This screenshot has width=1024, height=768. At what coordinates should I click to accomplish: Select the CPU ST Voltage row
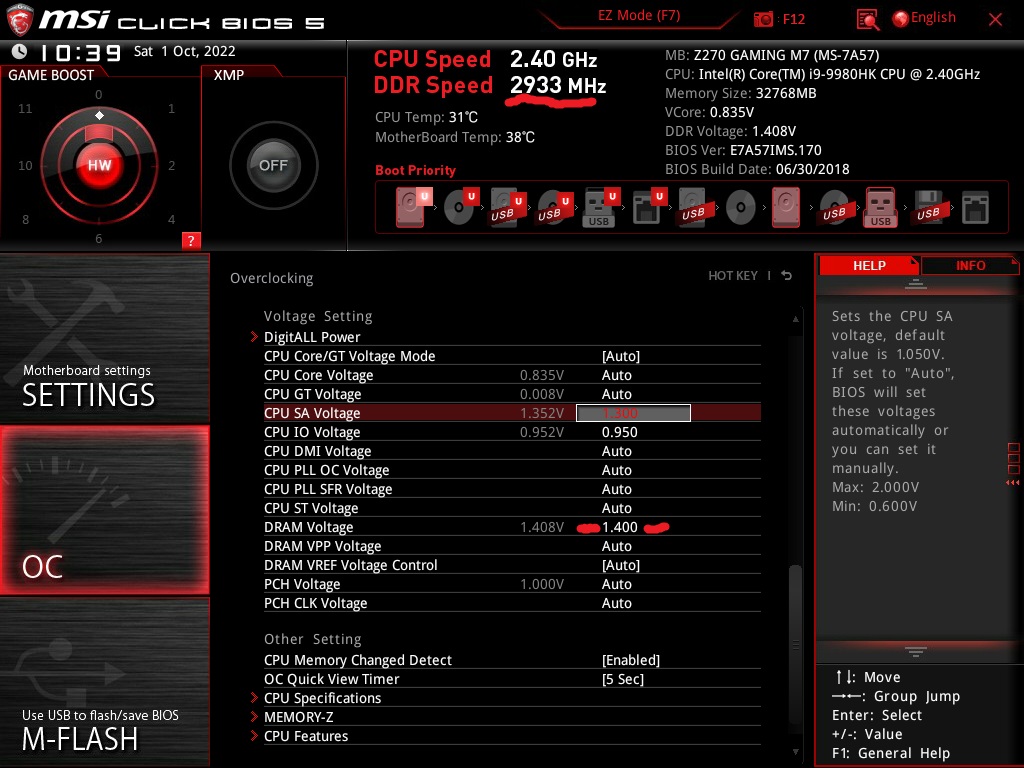[512, 508]
